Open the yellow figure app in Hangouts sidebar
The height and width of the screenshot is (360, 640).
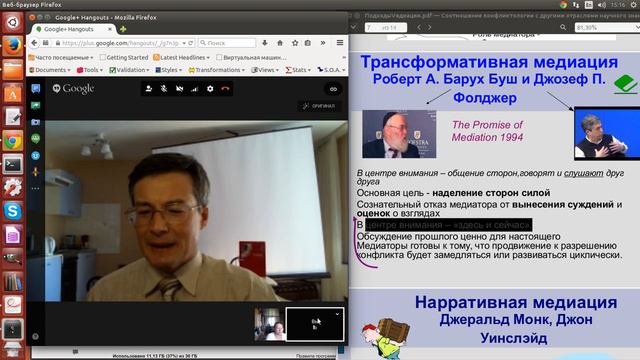point(36,172)
